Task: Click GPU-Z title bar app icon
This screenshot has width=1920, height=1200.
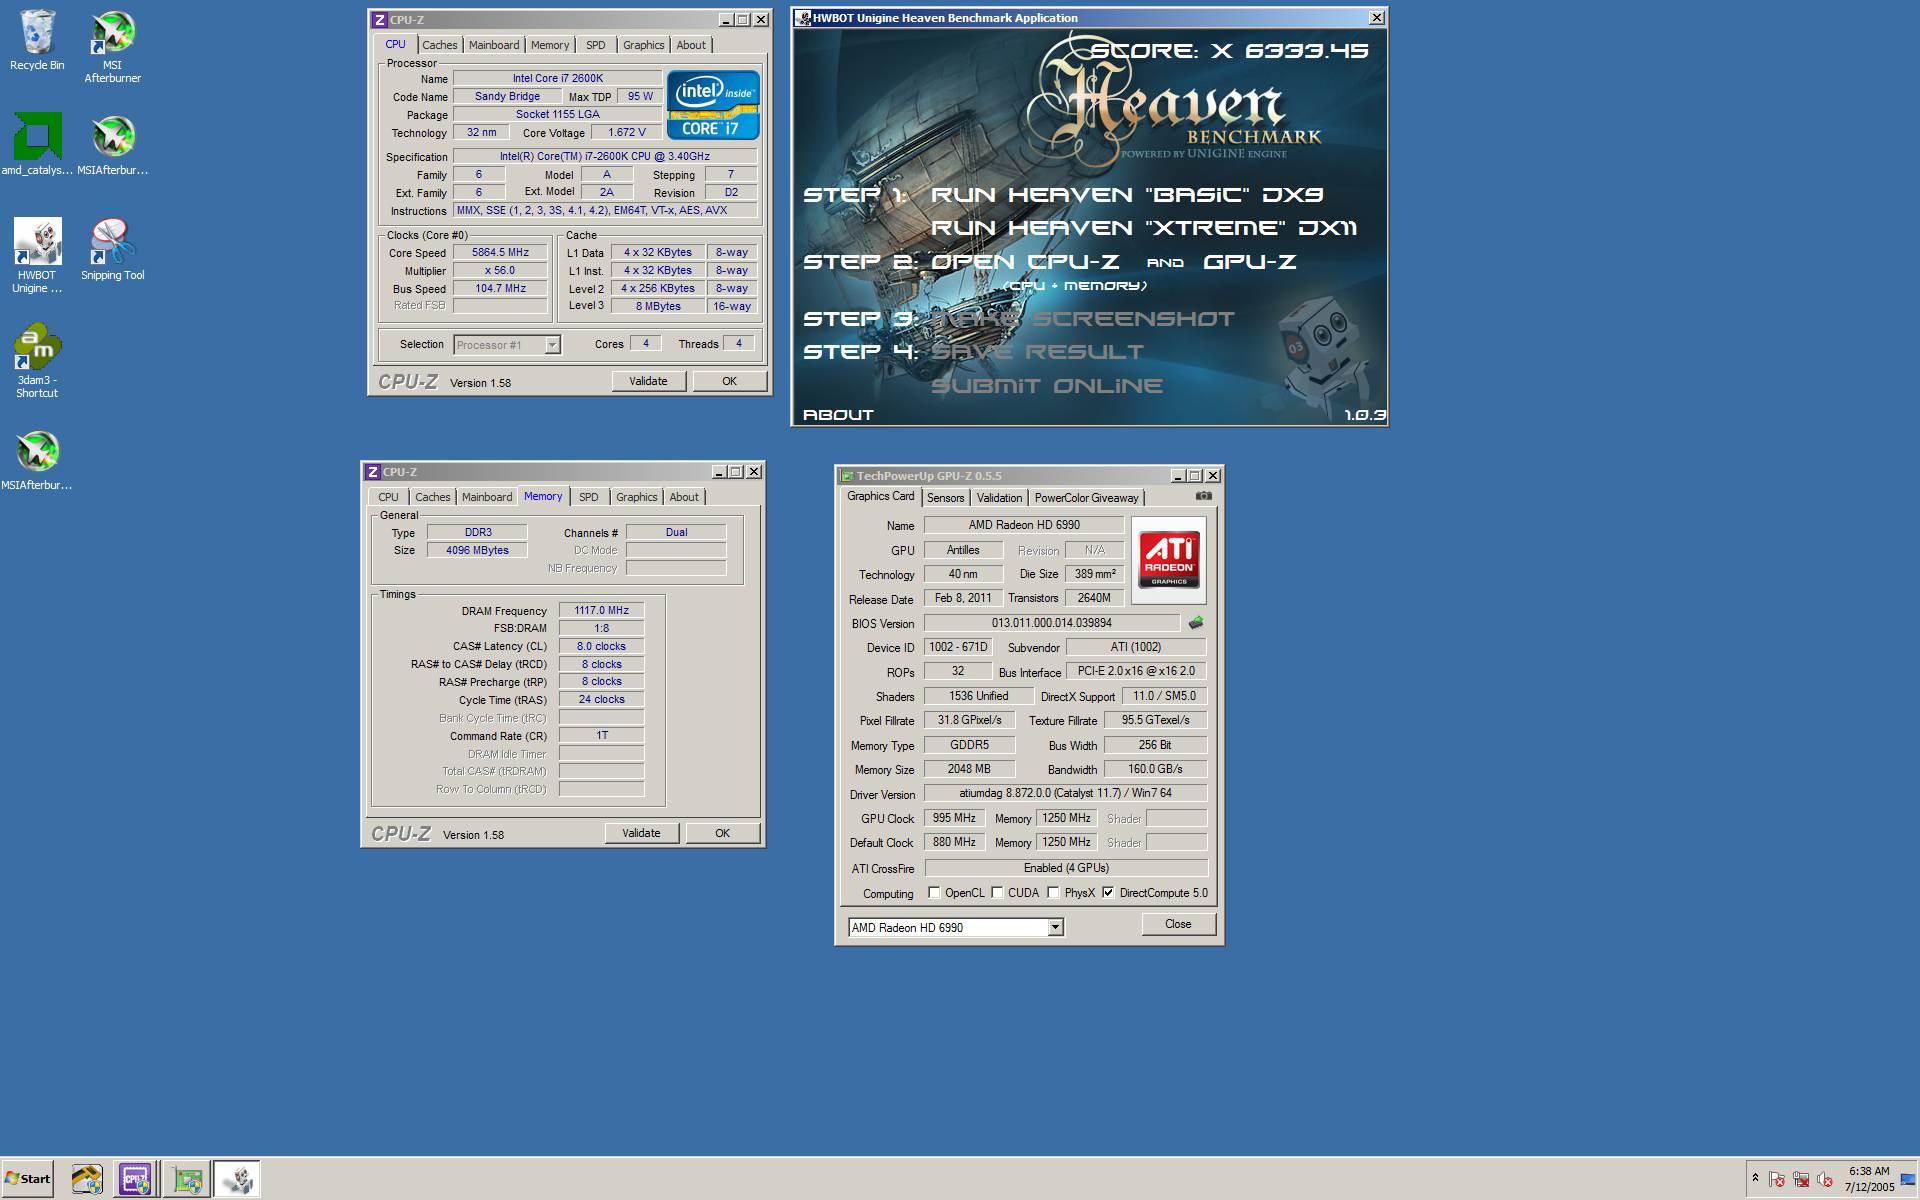Action: click(847, 476)
